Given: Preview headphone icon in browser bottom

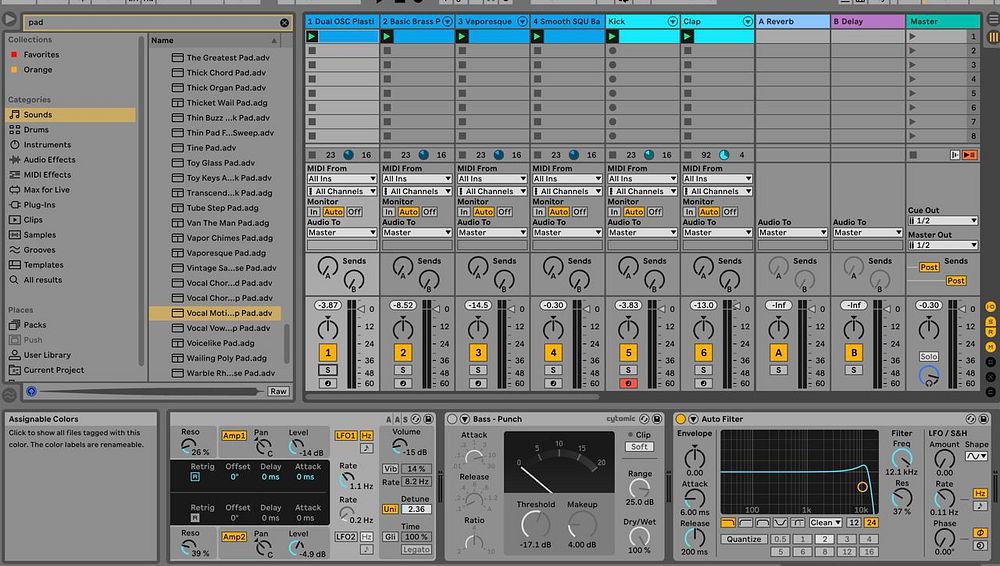Looking at the screenshot, I should point(31,391).
